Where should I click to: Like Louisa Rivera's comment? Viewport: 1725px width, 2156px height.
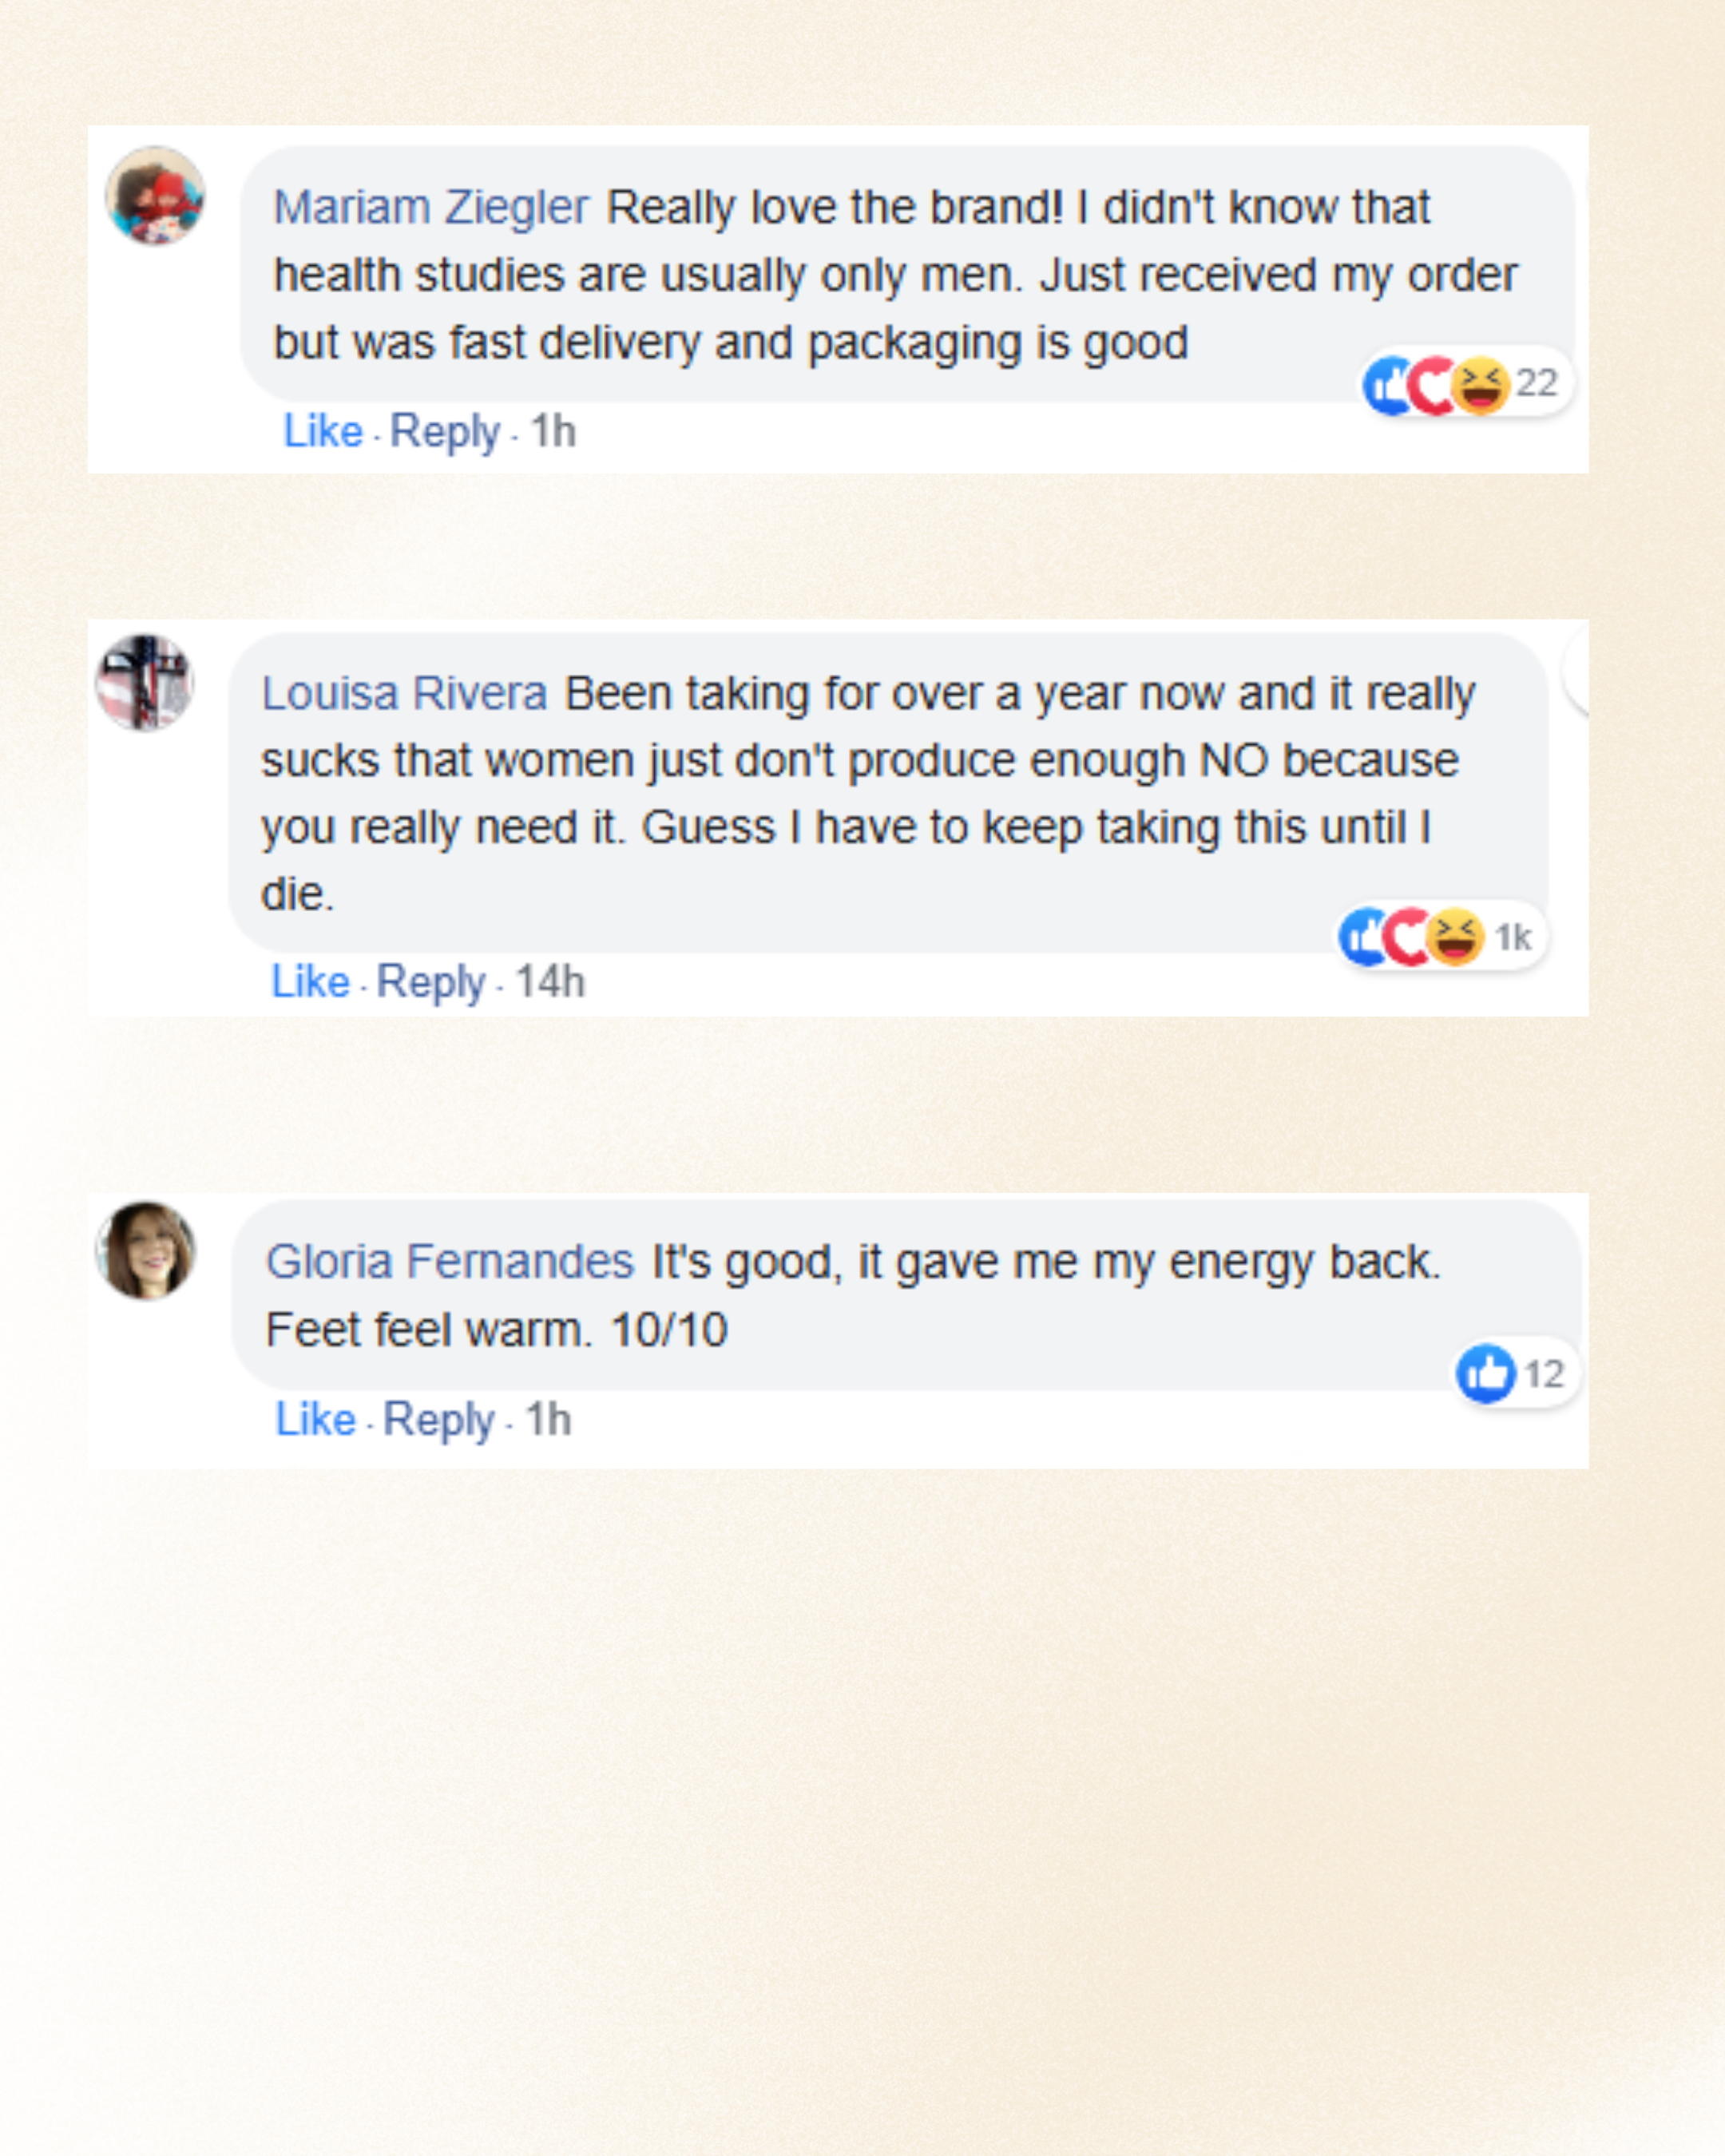310,982
